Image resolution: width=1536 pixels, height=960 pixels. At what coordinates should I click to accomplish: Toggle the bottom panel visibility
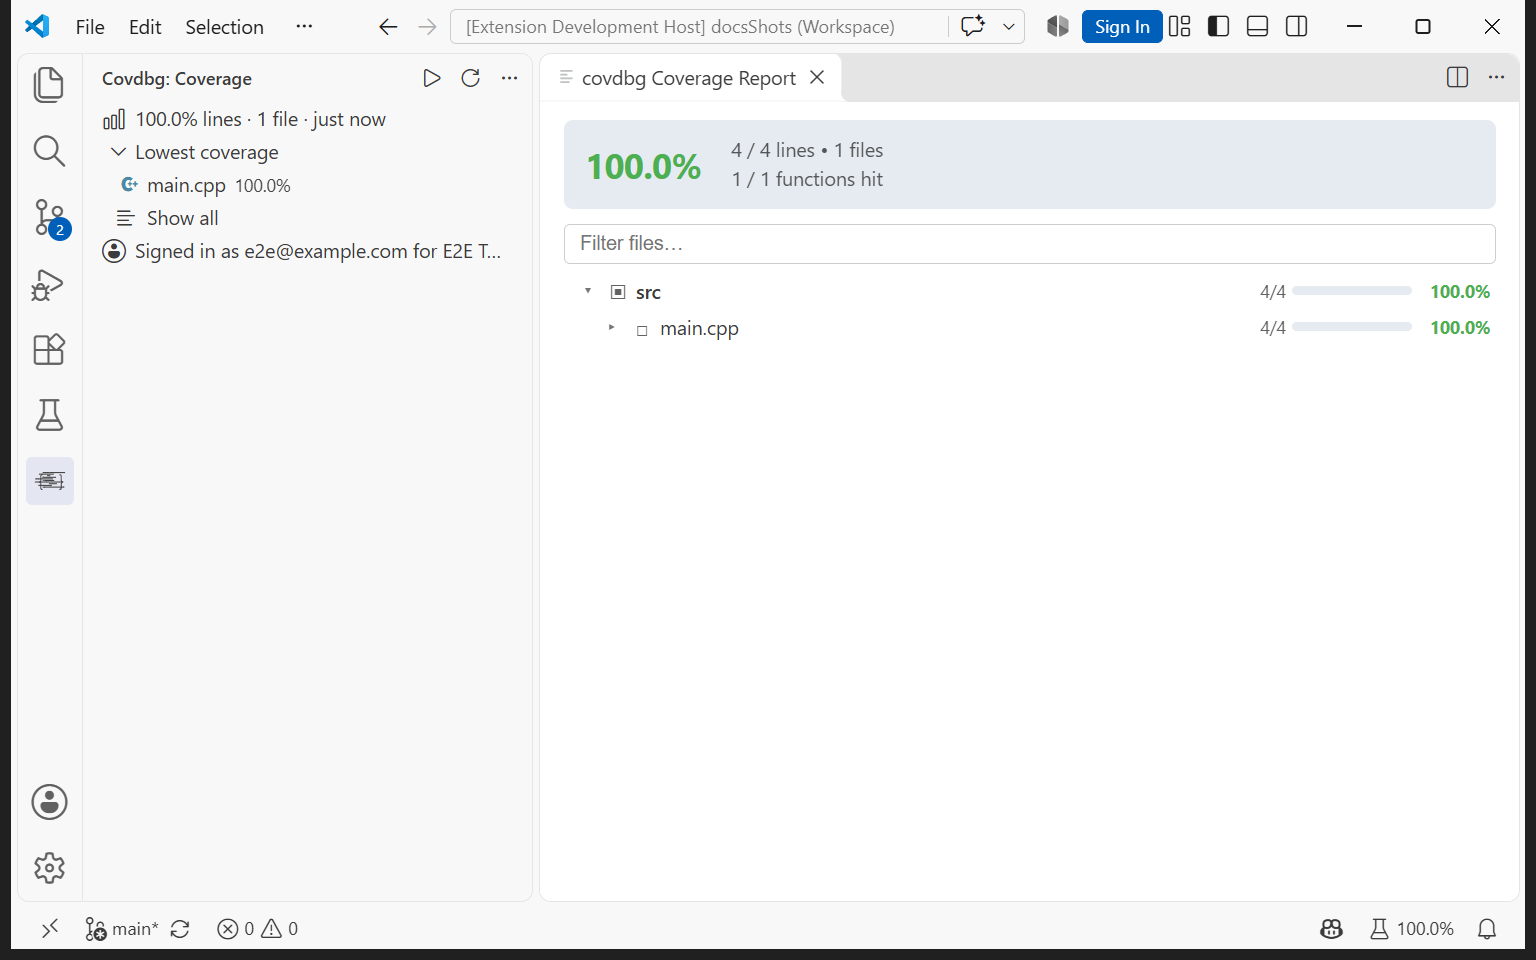click(x=1257, y=27)
